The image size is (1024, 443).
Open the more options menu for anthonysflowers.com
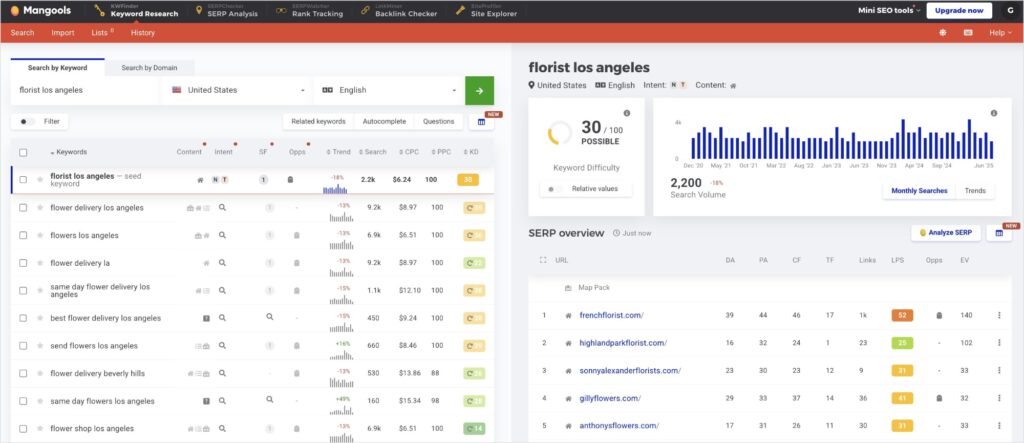pyautogui.click(x=999, y=425)
